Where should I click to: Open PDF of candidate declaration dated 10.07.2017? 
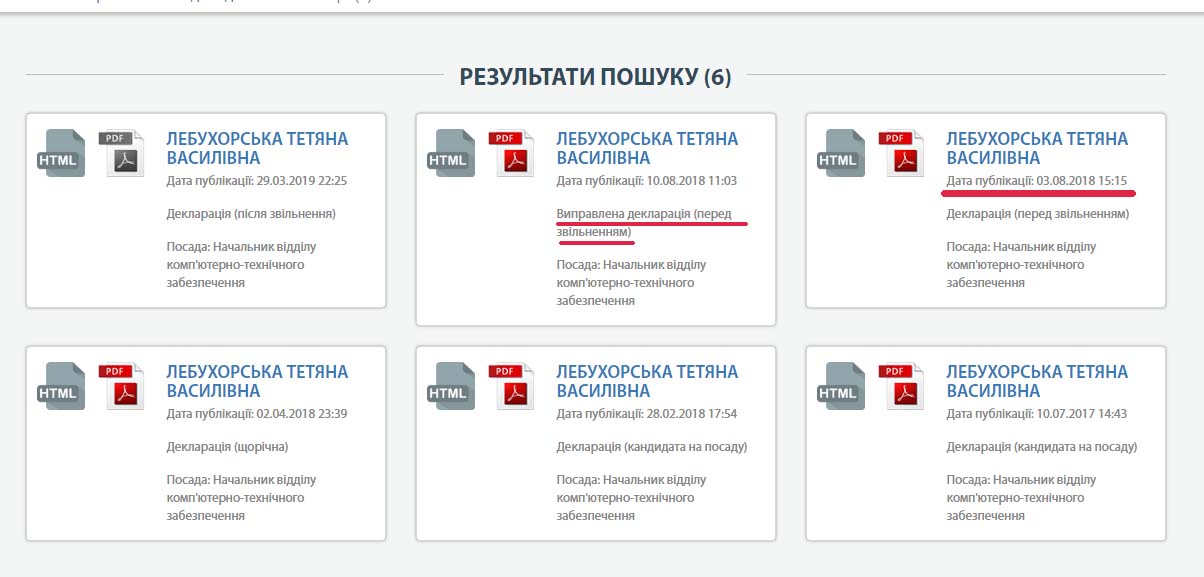tap(902, 386)
